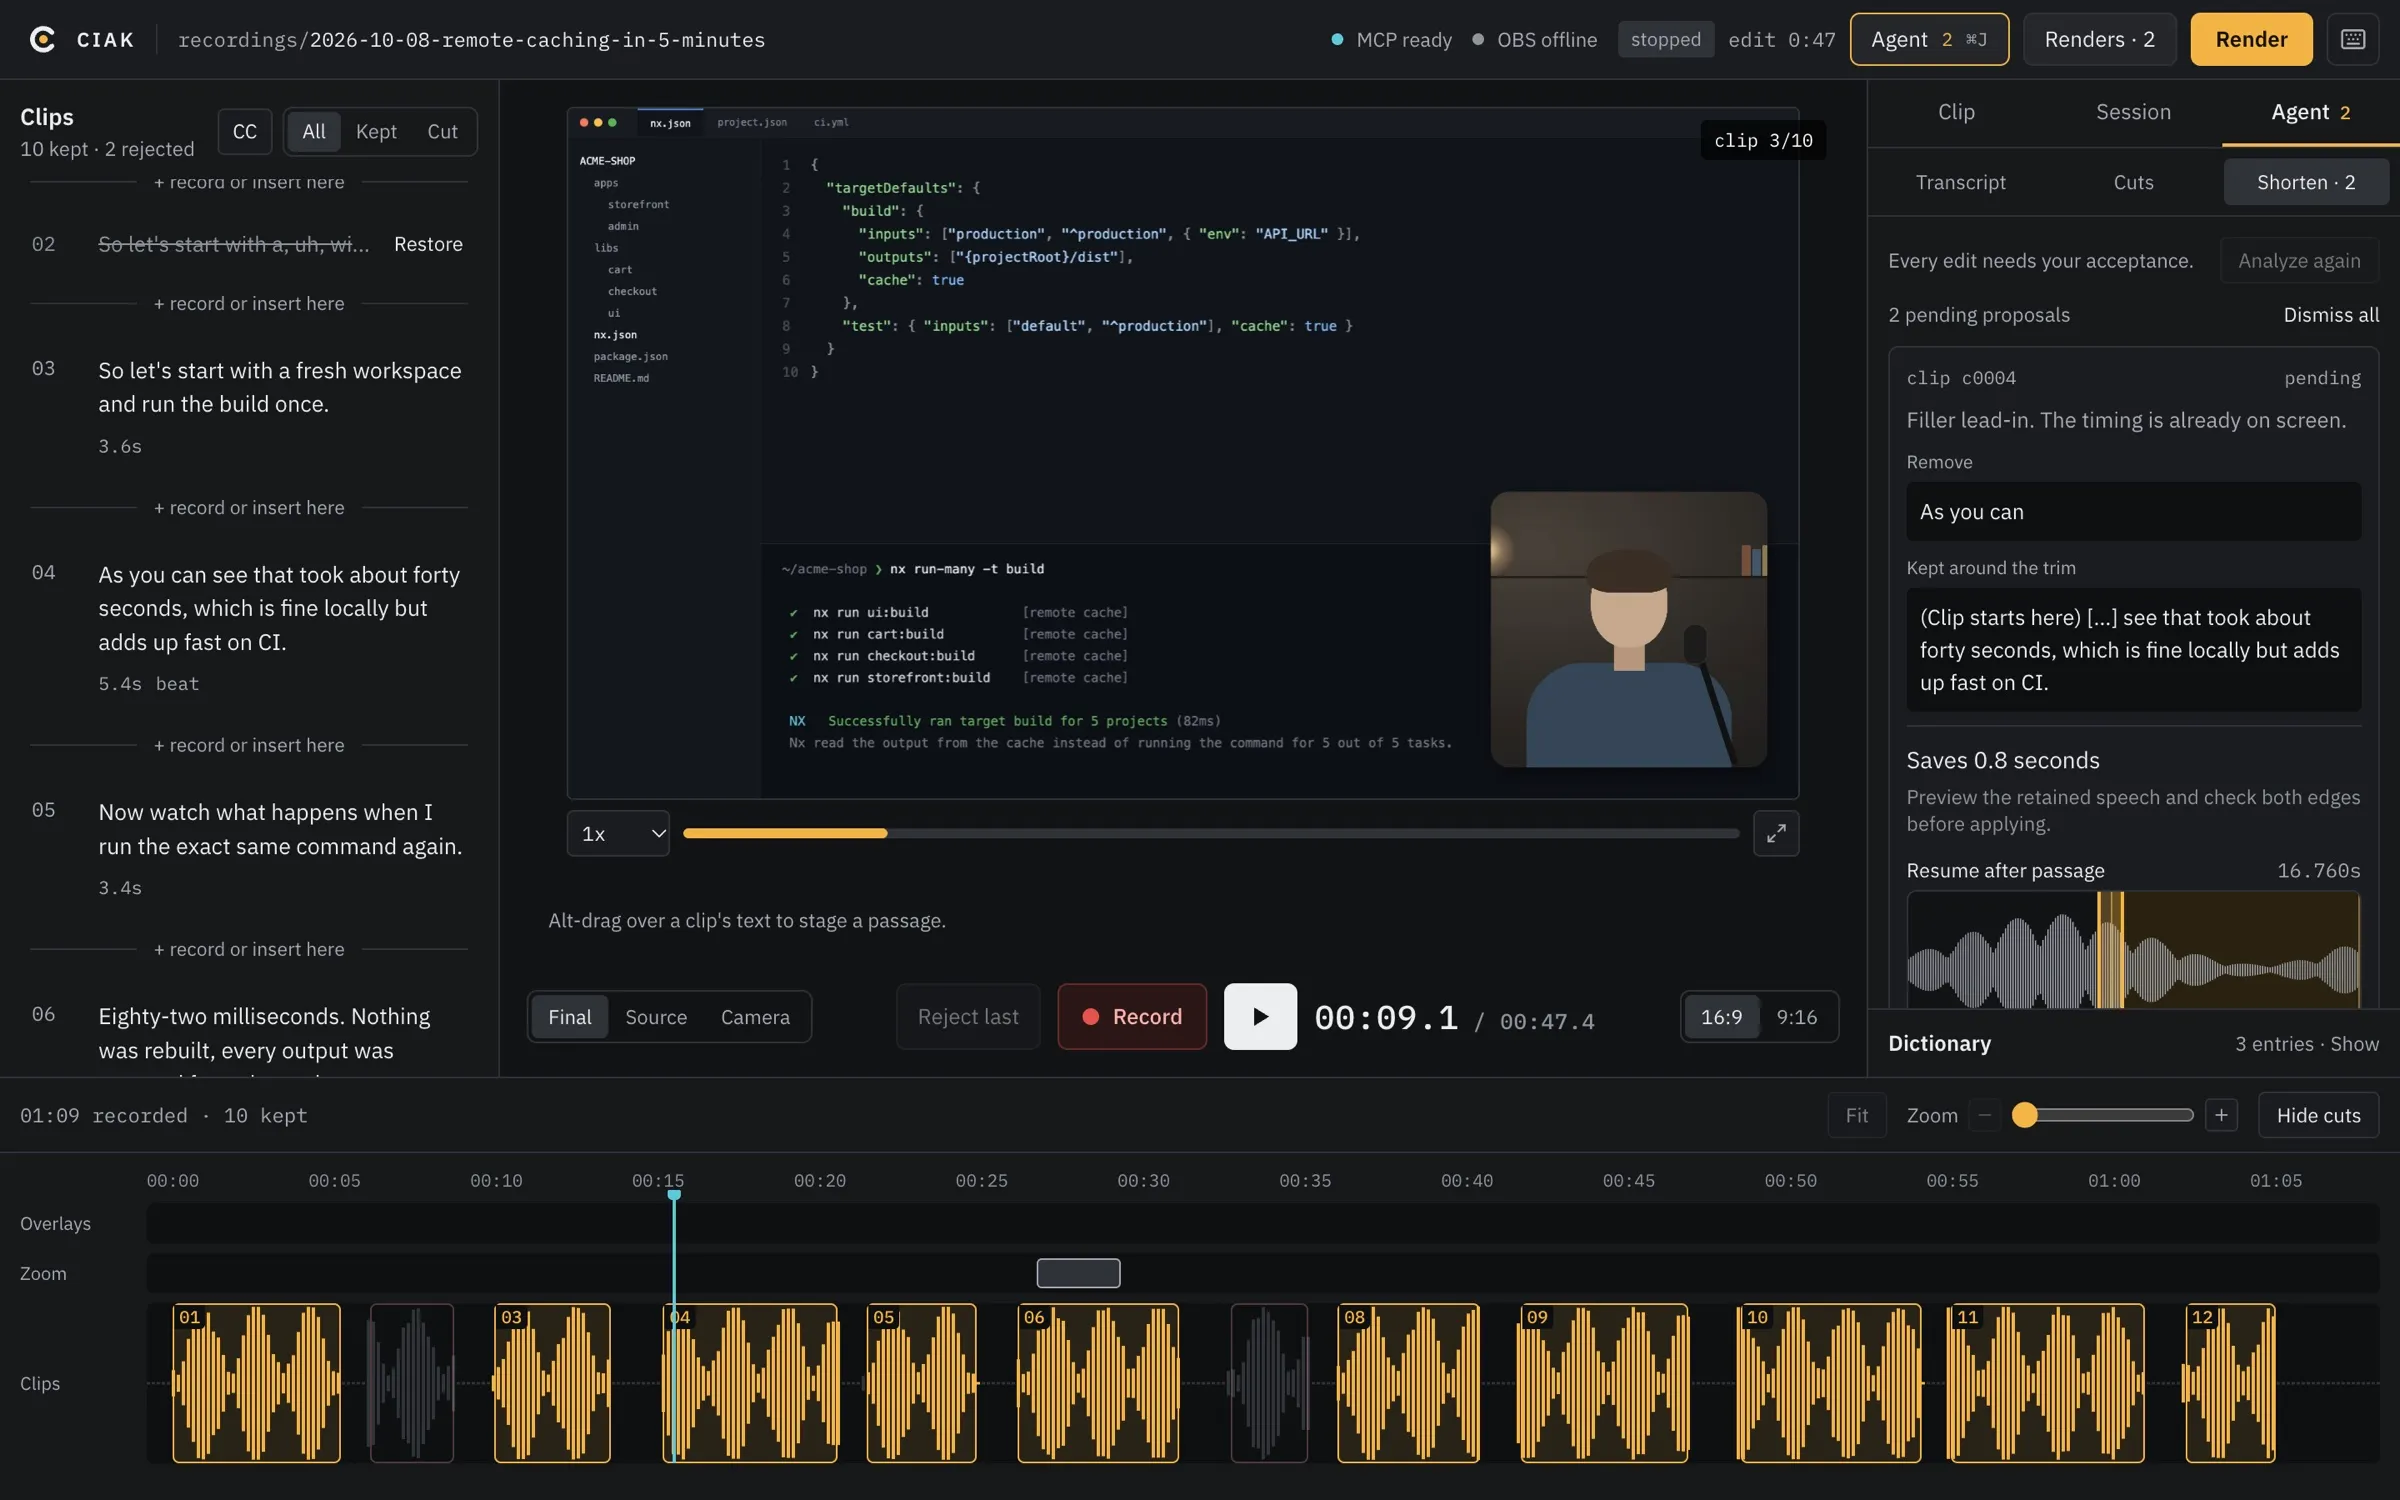This screenshot has height=1500, width=2400.
Task: Switch to the Clip tab
Action: [1956, 112]
